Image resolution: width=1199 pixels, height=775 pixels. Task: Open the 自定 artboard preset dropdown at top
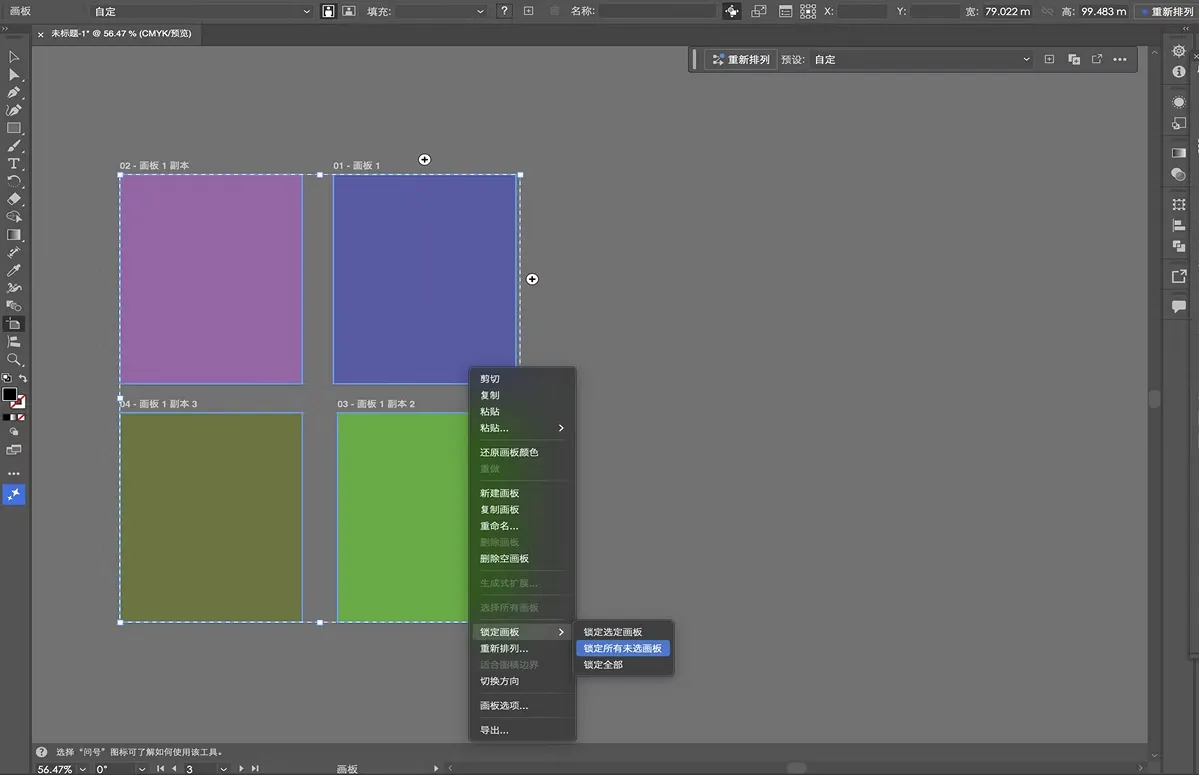[200, 11]
